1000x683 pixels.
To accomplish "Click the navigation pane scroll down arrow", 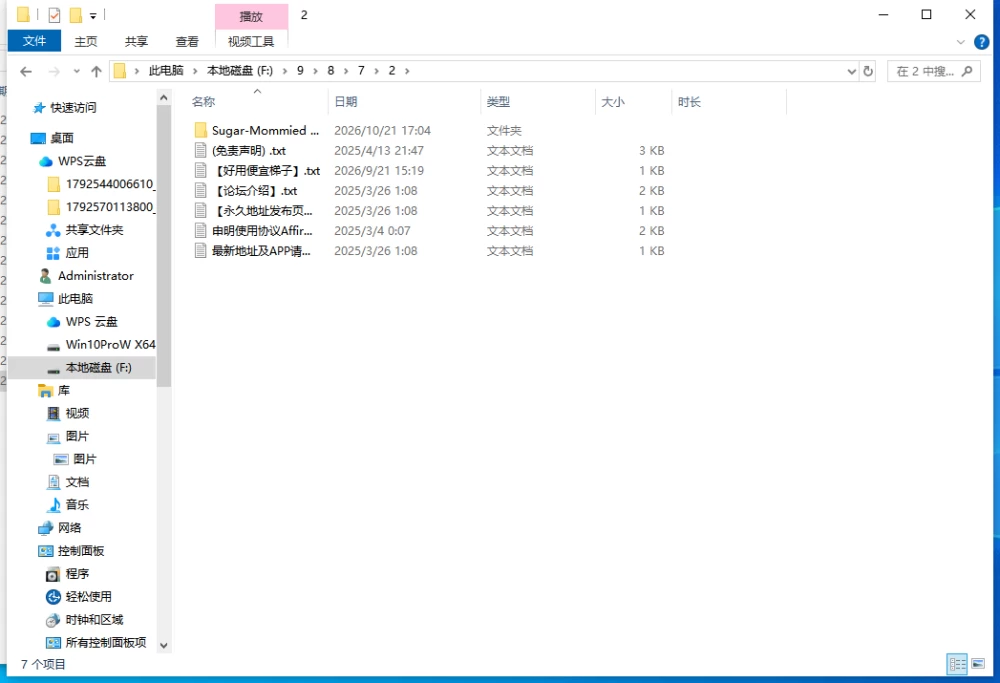I will point(163,645).
